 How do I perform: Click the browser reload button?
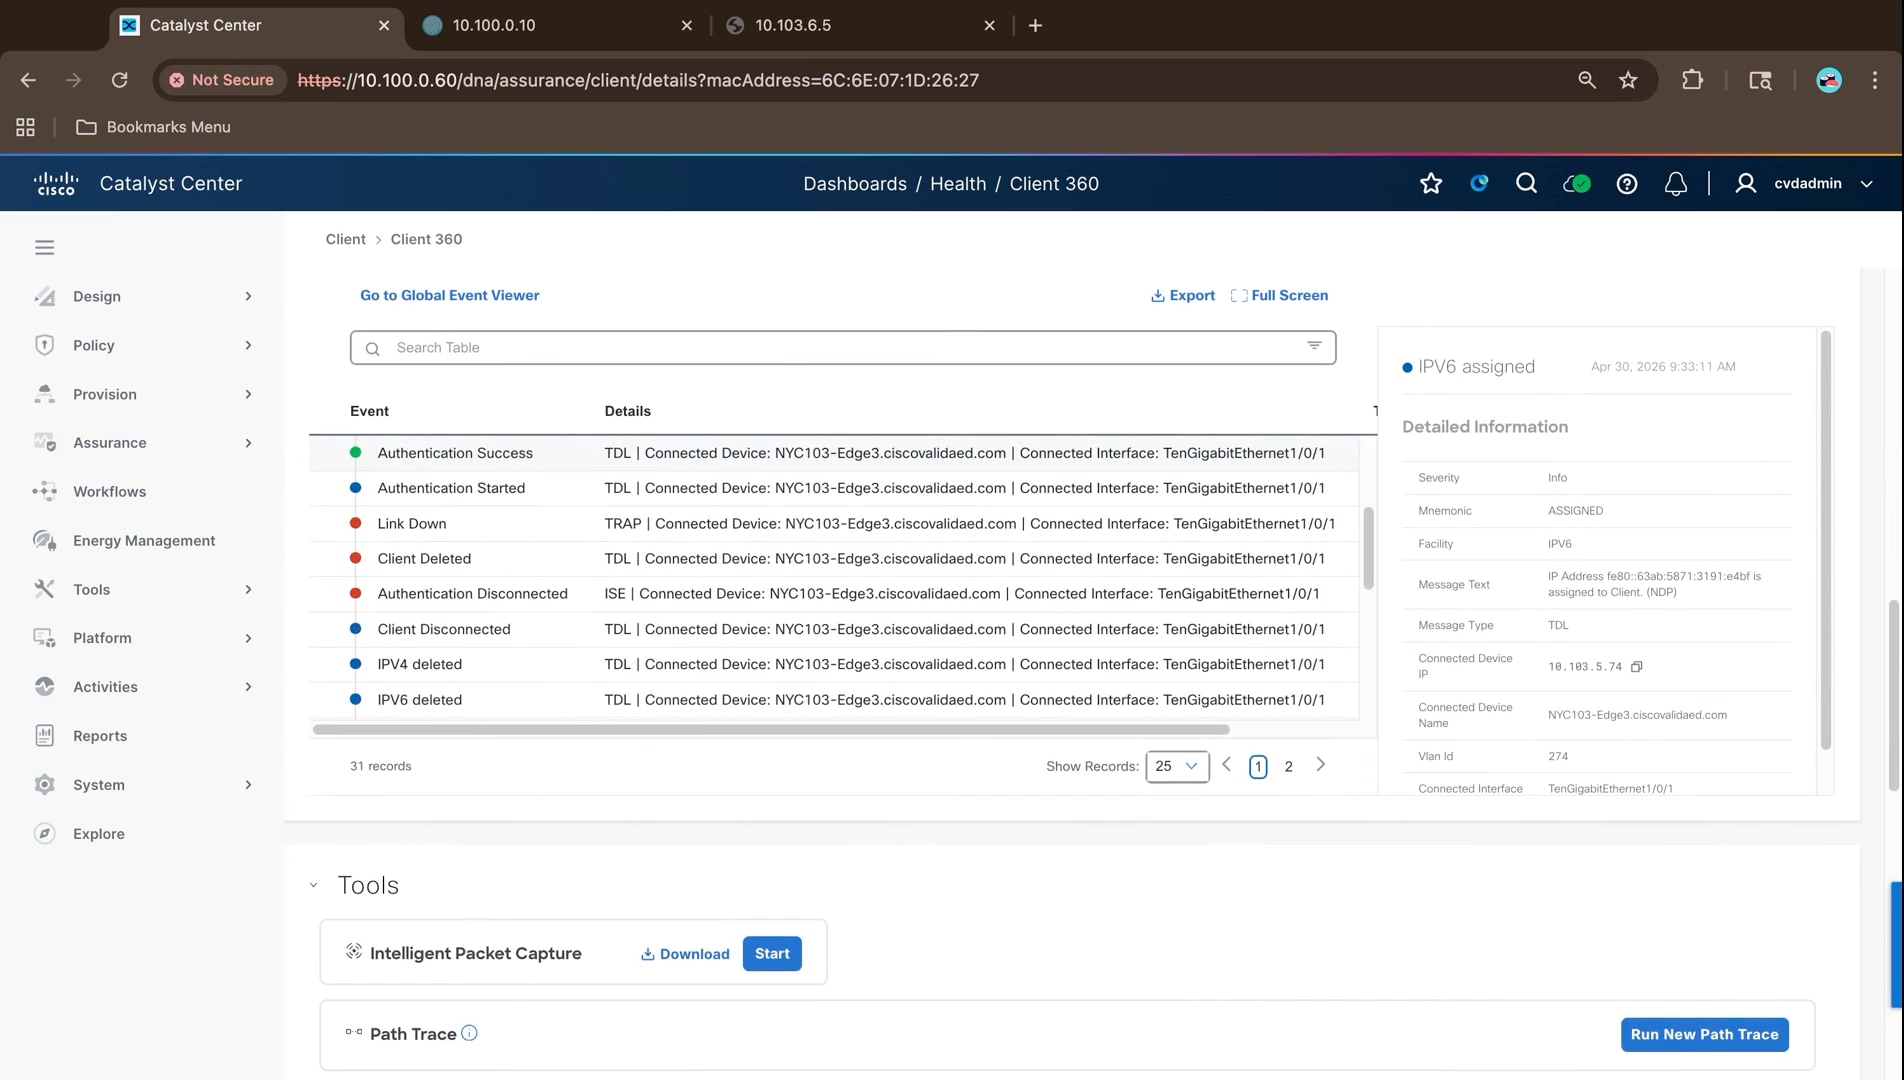[119, 80]
